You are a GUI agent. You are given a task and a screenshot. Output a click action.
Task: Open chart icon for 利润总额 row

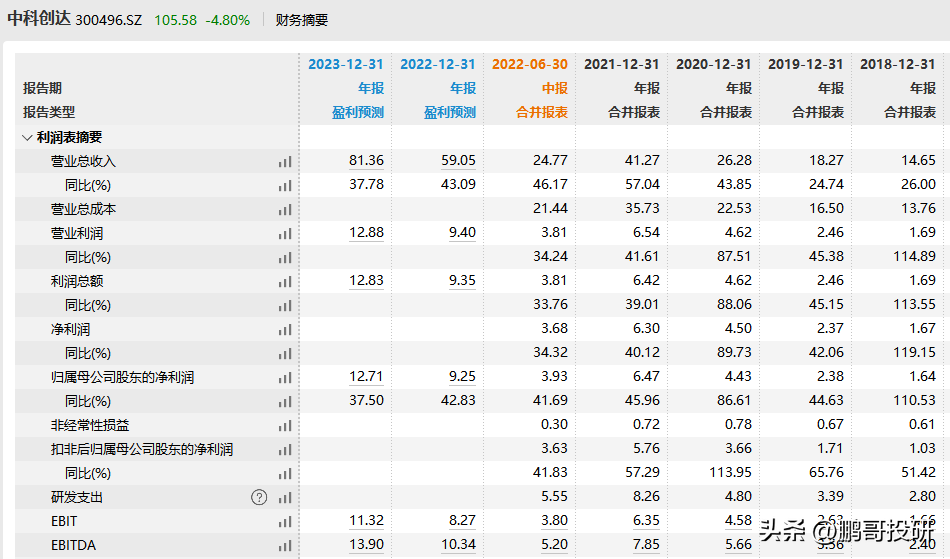[285, 282]
